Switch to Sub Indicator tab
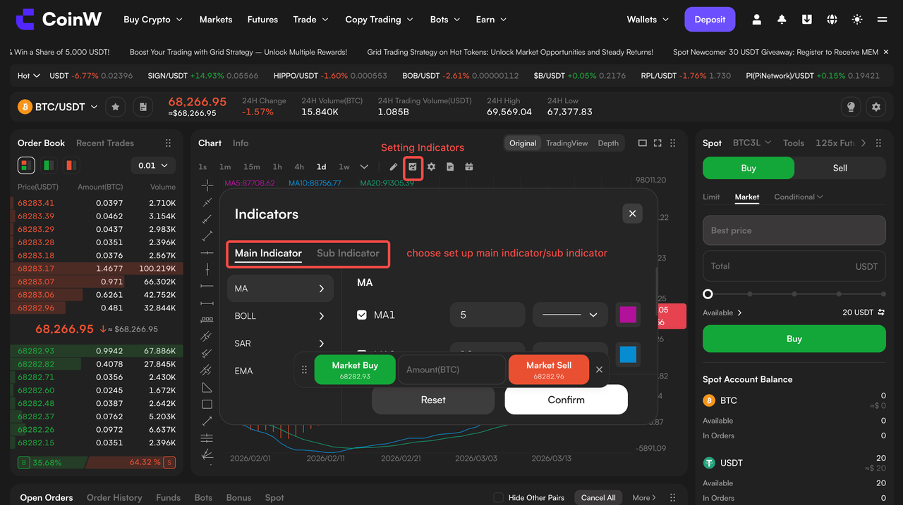The width and height of the screenshot is (904, 506). [x=348, y=253]
